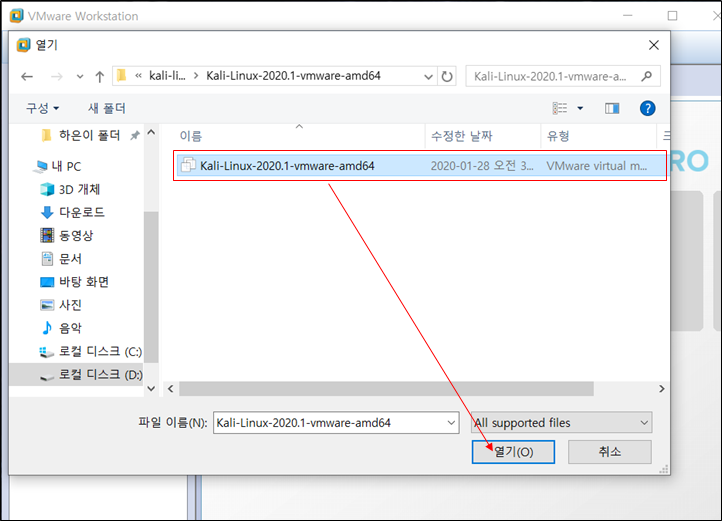
Task: Minimize the VMware Workstation window
Action: coord(628,16)
